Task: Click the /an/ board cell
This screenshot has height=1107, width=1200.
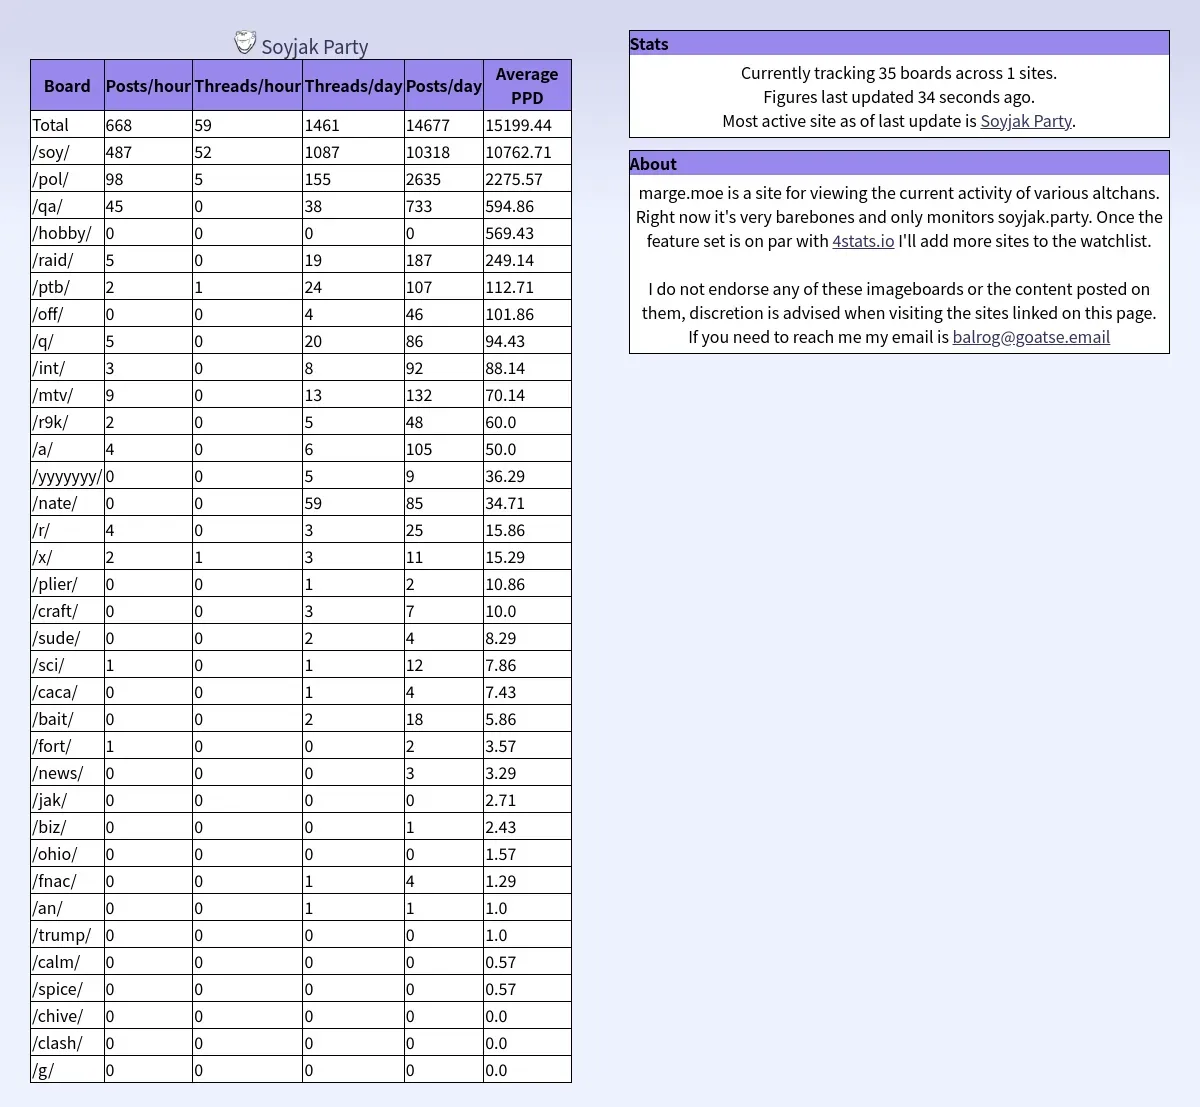Action: 67,908
